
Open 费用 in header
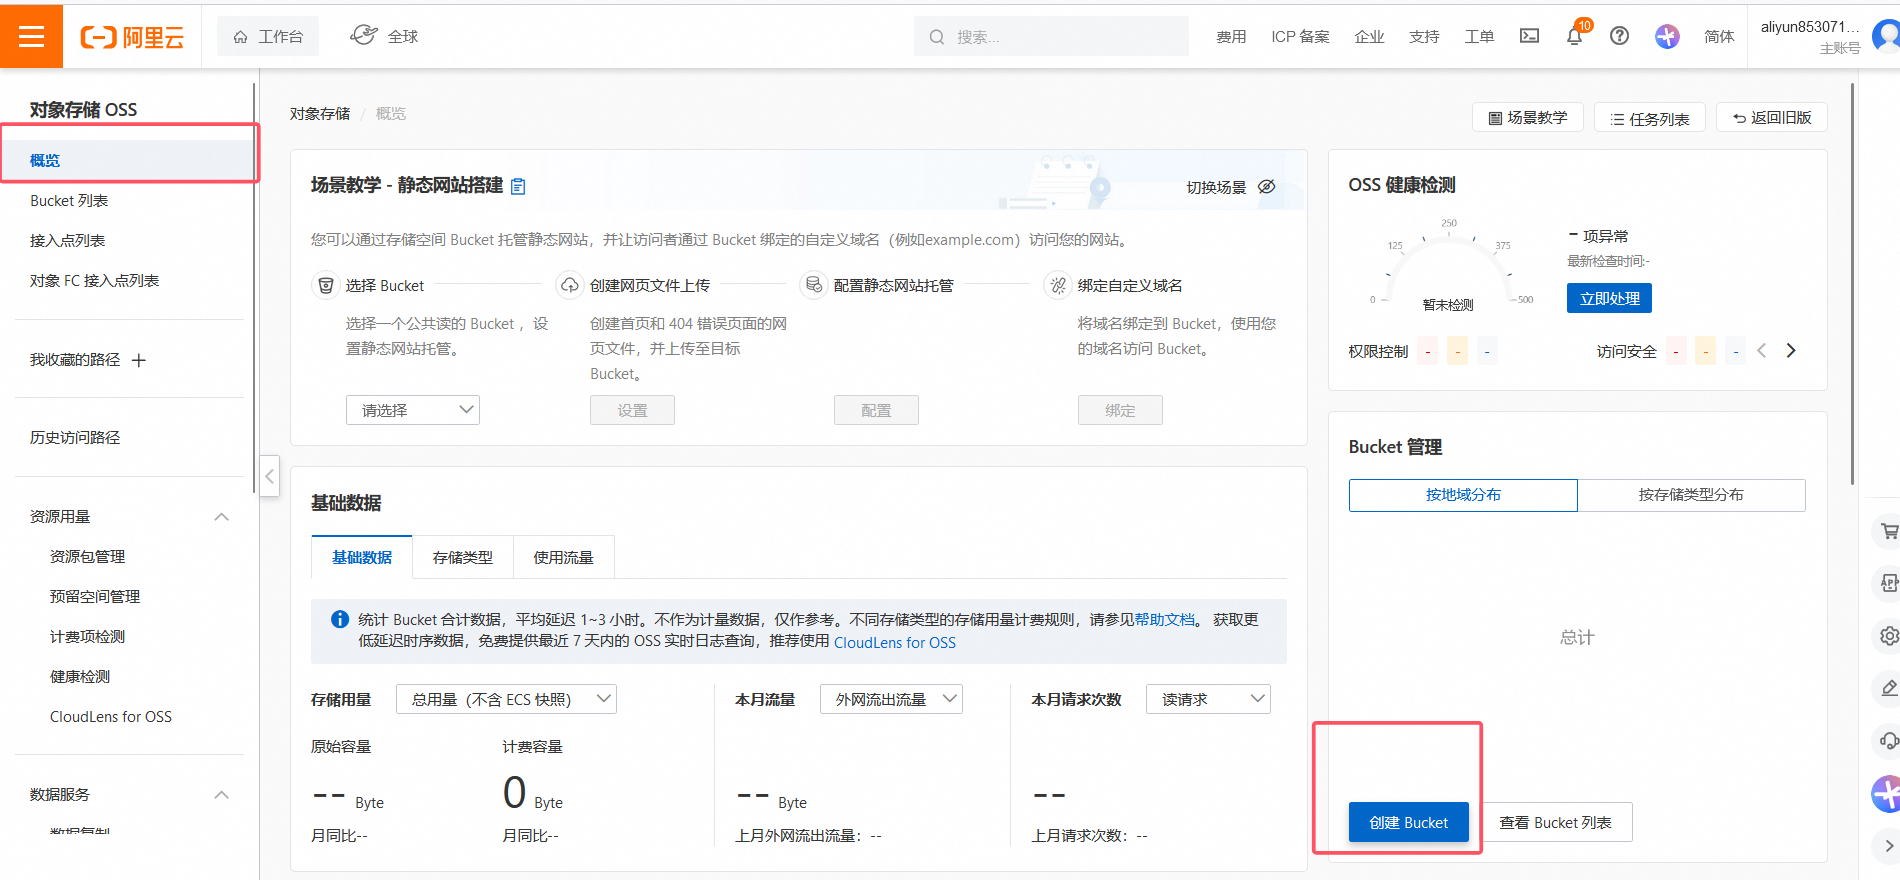coord(1231,37)
